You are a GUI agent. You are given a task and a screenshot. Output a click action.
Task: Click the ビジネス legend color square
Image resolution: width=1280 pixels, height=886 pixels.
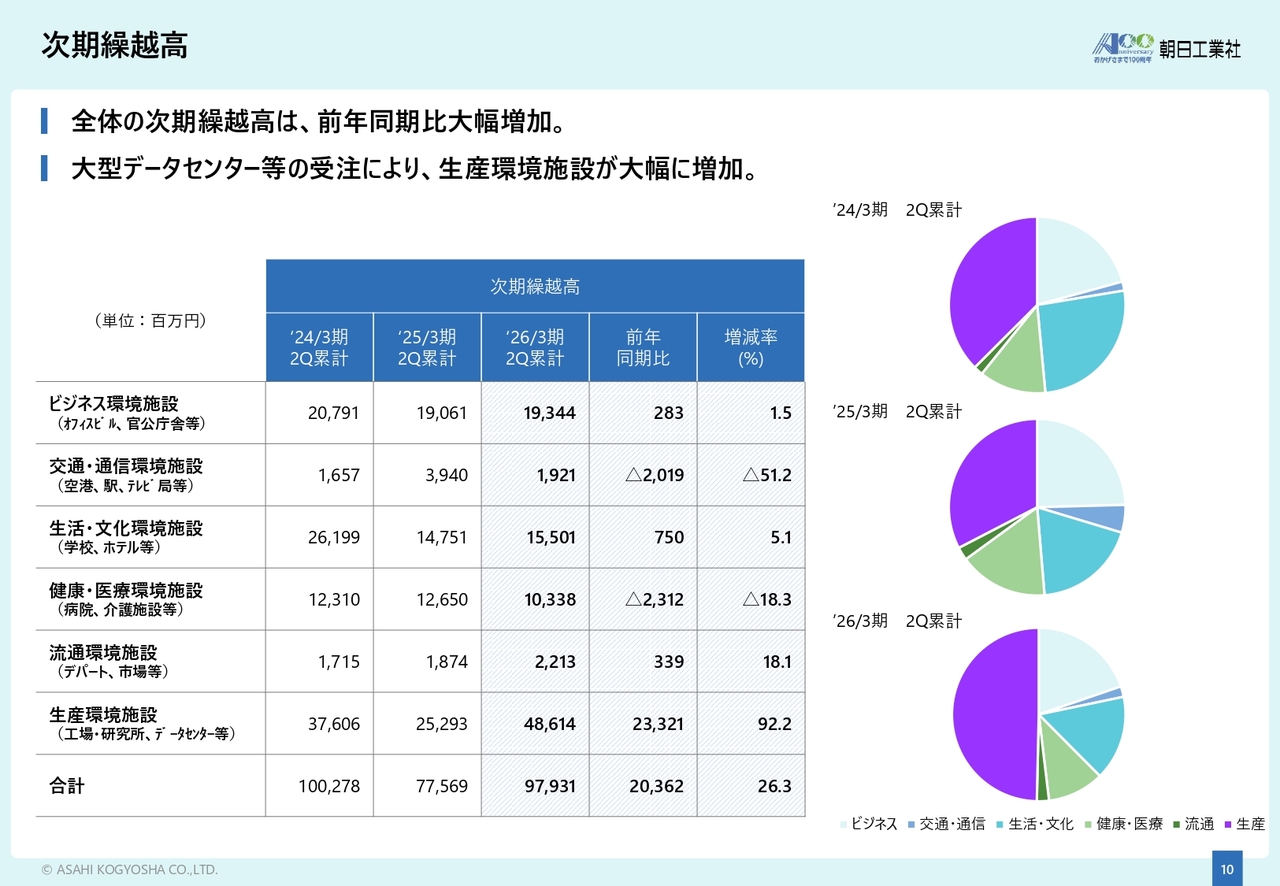click(843, 825)
